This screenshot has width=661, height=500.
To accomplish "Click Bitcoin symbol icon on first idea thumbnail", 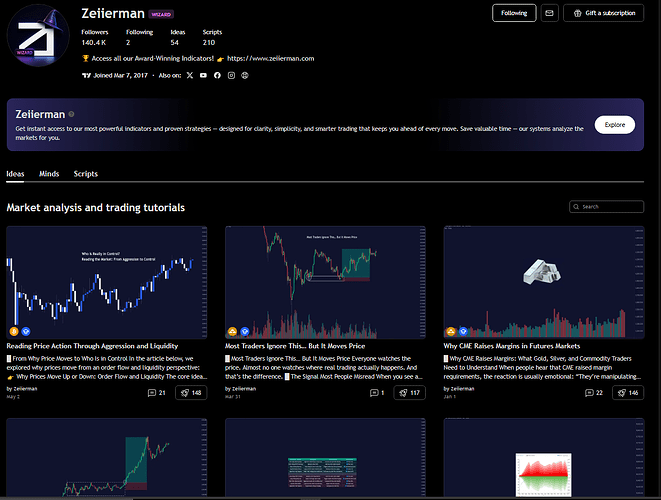I will (14, 331).
